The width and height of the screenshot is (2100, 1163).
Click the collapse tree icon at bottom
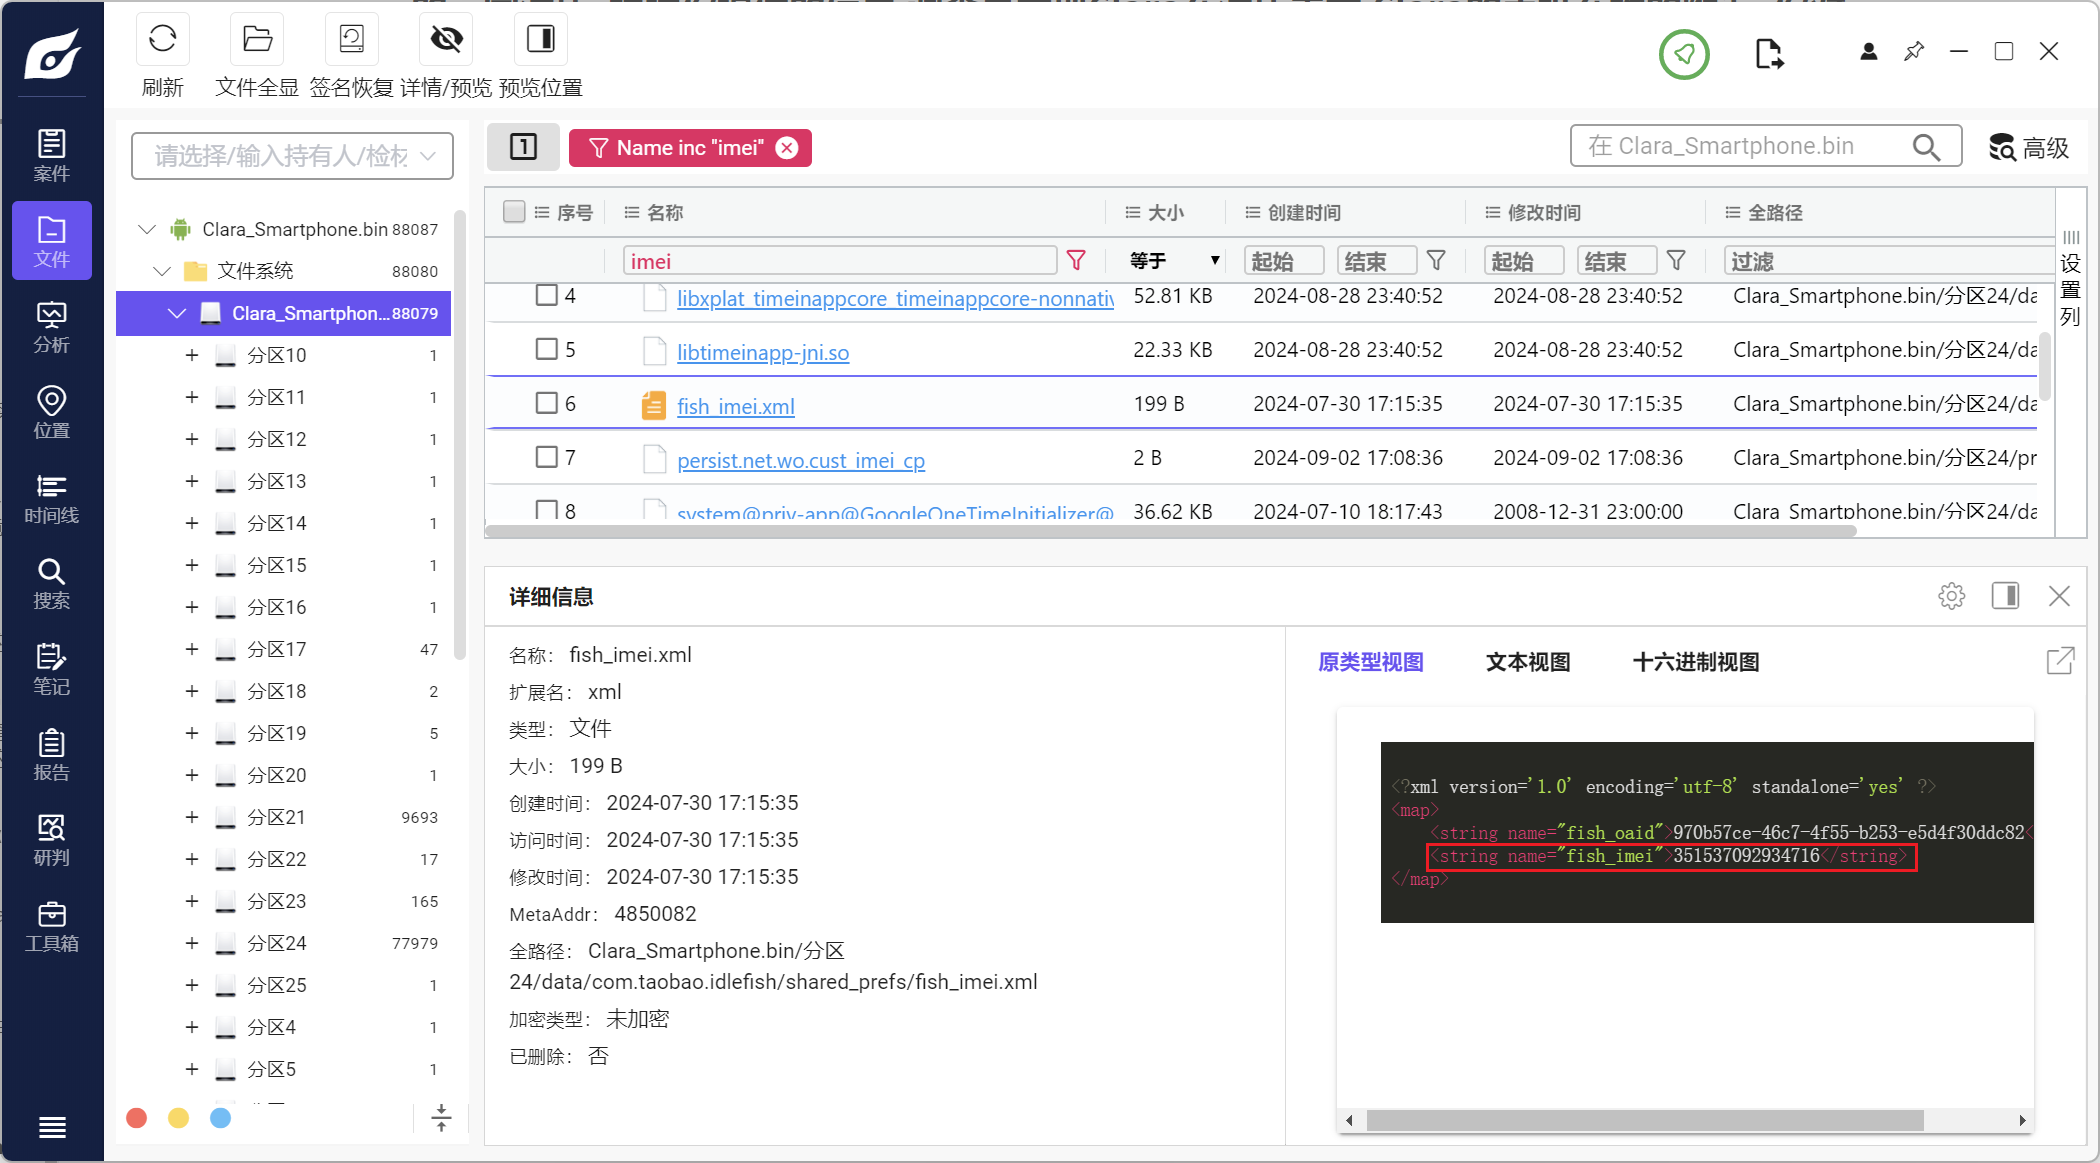441,1117
